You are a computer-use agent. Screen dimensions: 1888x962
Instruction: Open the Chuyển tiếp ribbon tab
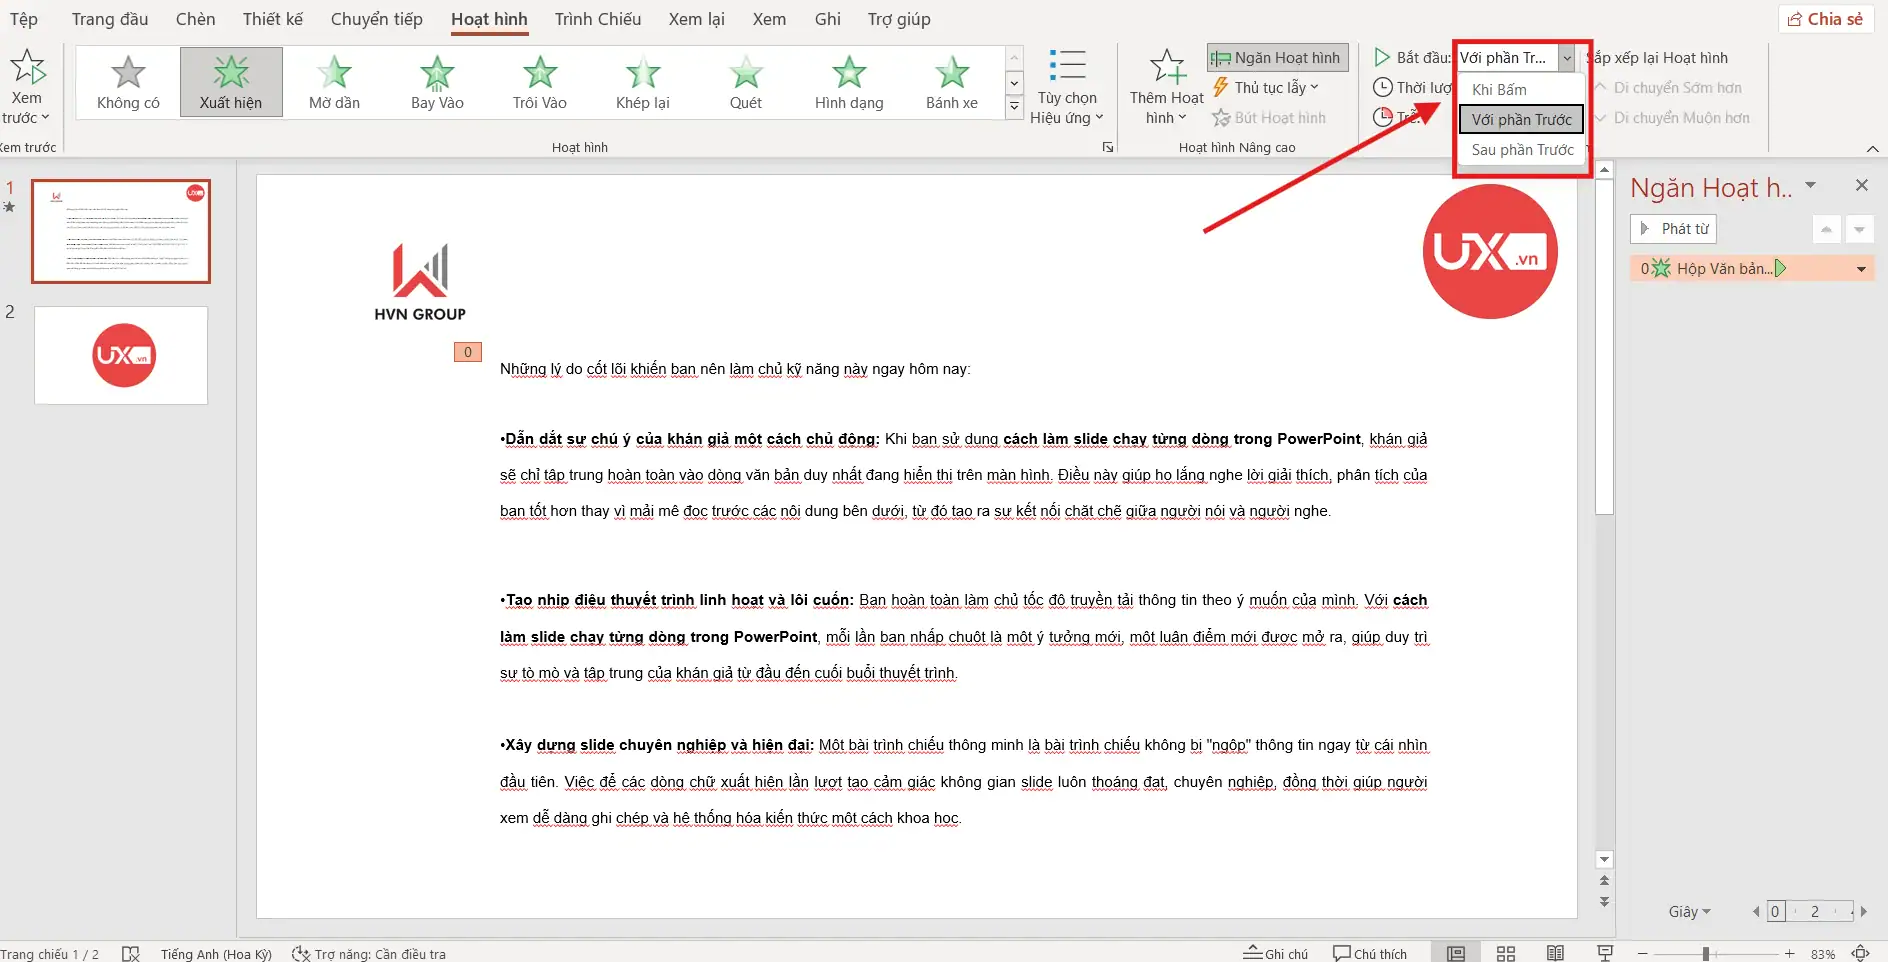(x=376, y=19)
